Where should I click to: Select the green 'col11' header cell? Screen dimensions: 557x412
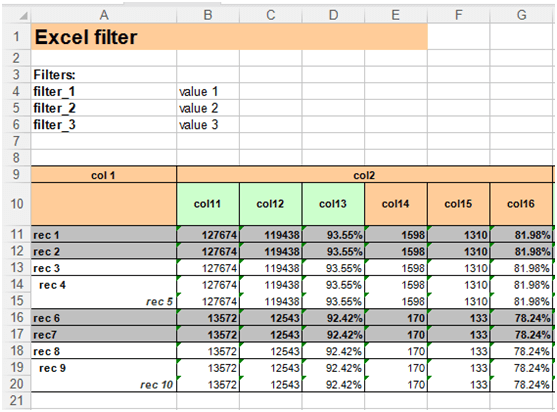click(x=208, y=204)
